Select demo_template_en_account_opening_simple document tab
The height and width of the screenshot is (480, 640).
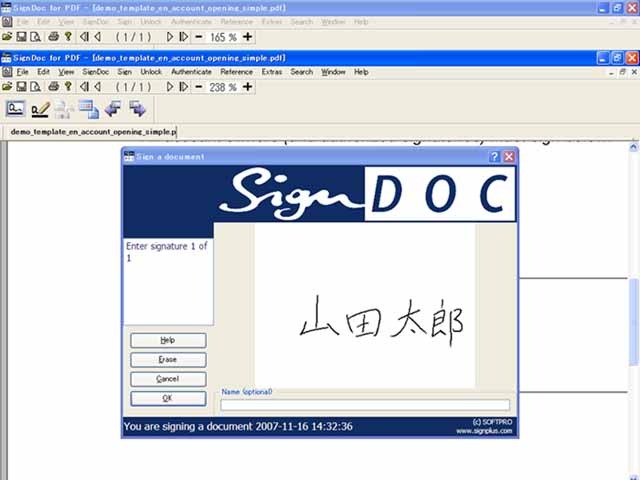tap(93, 132)
